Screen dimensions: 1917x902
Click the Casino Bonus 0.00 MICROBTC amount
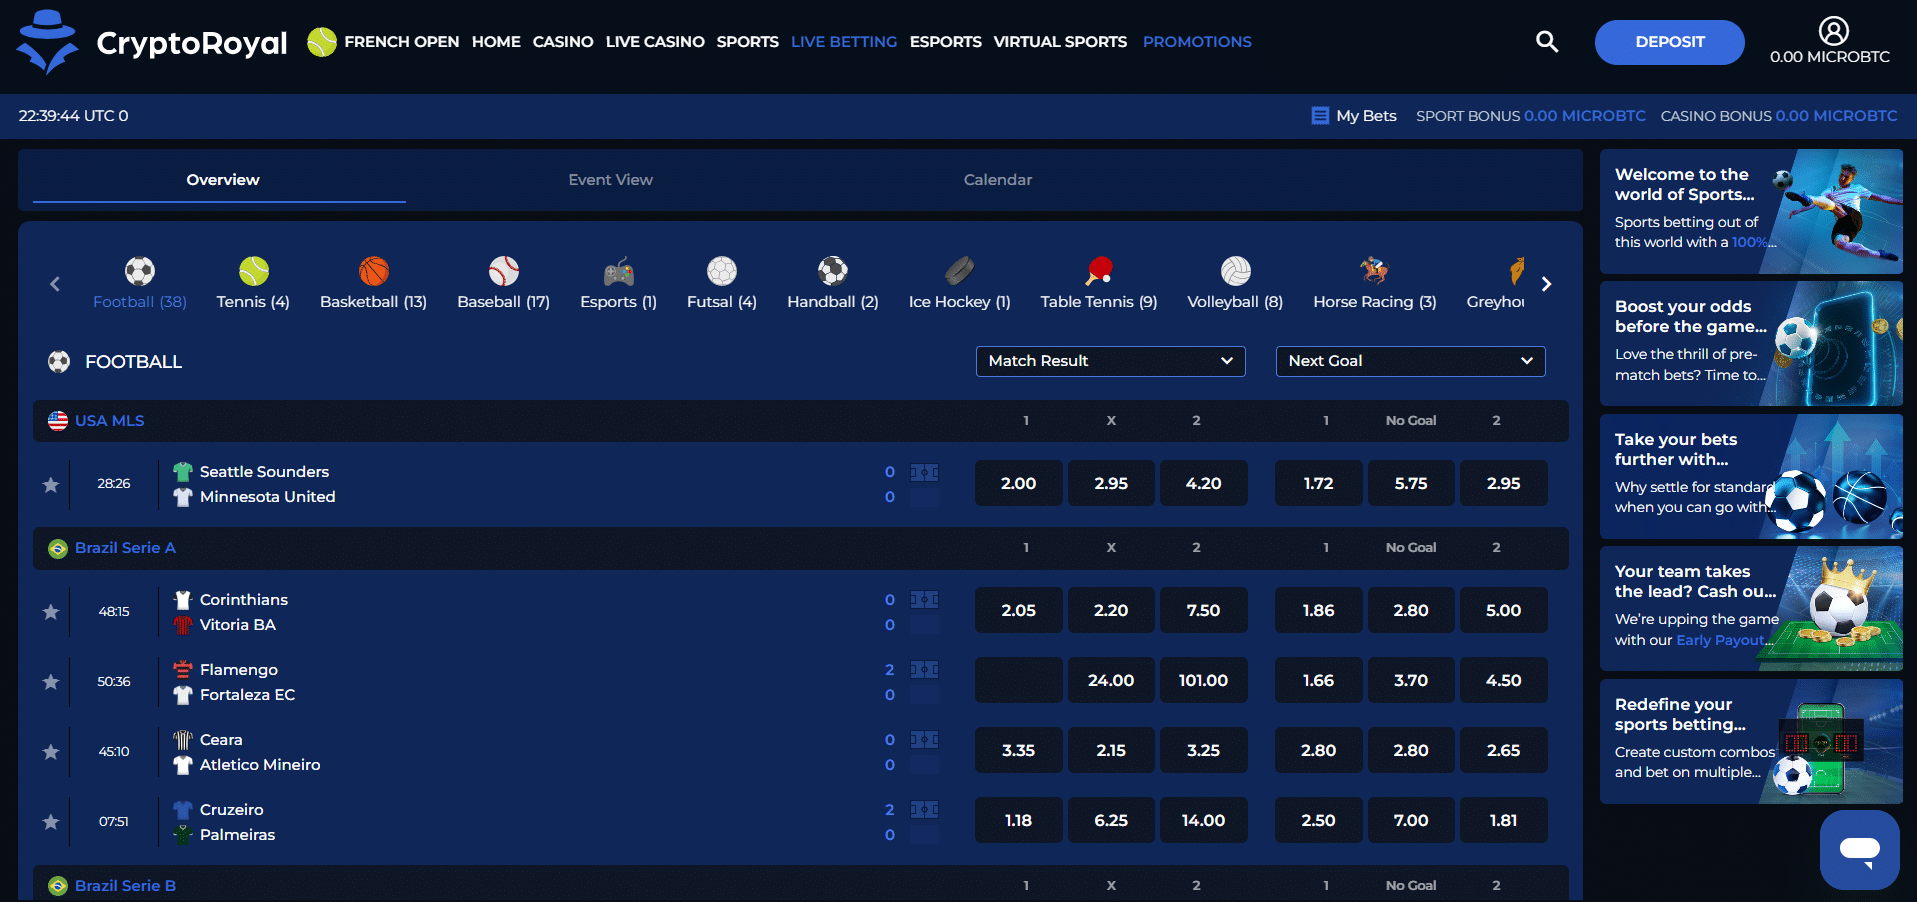click(x=1836, y=116)
